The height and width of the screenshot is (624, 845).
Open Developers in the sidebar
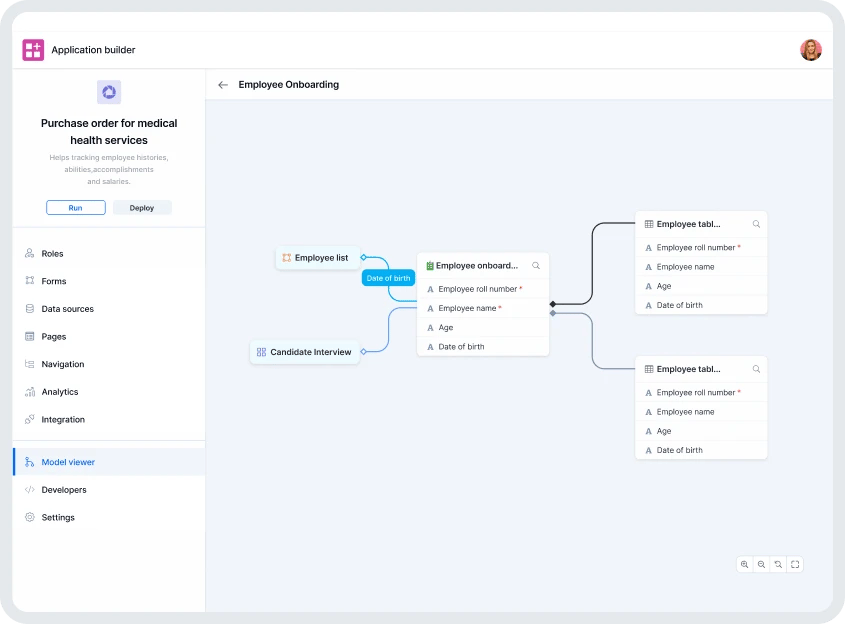point(109,489)
